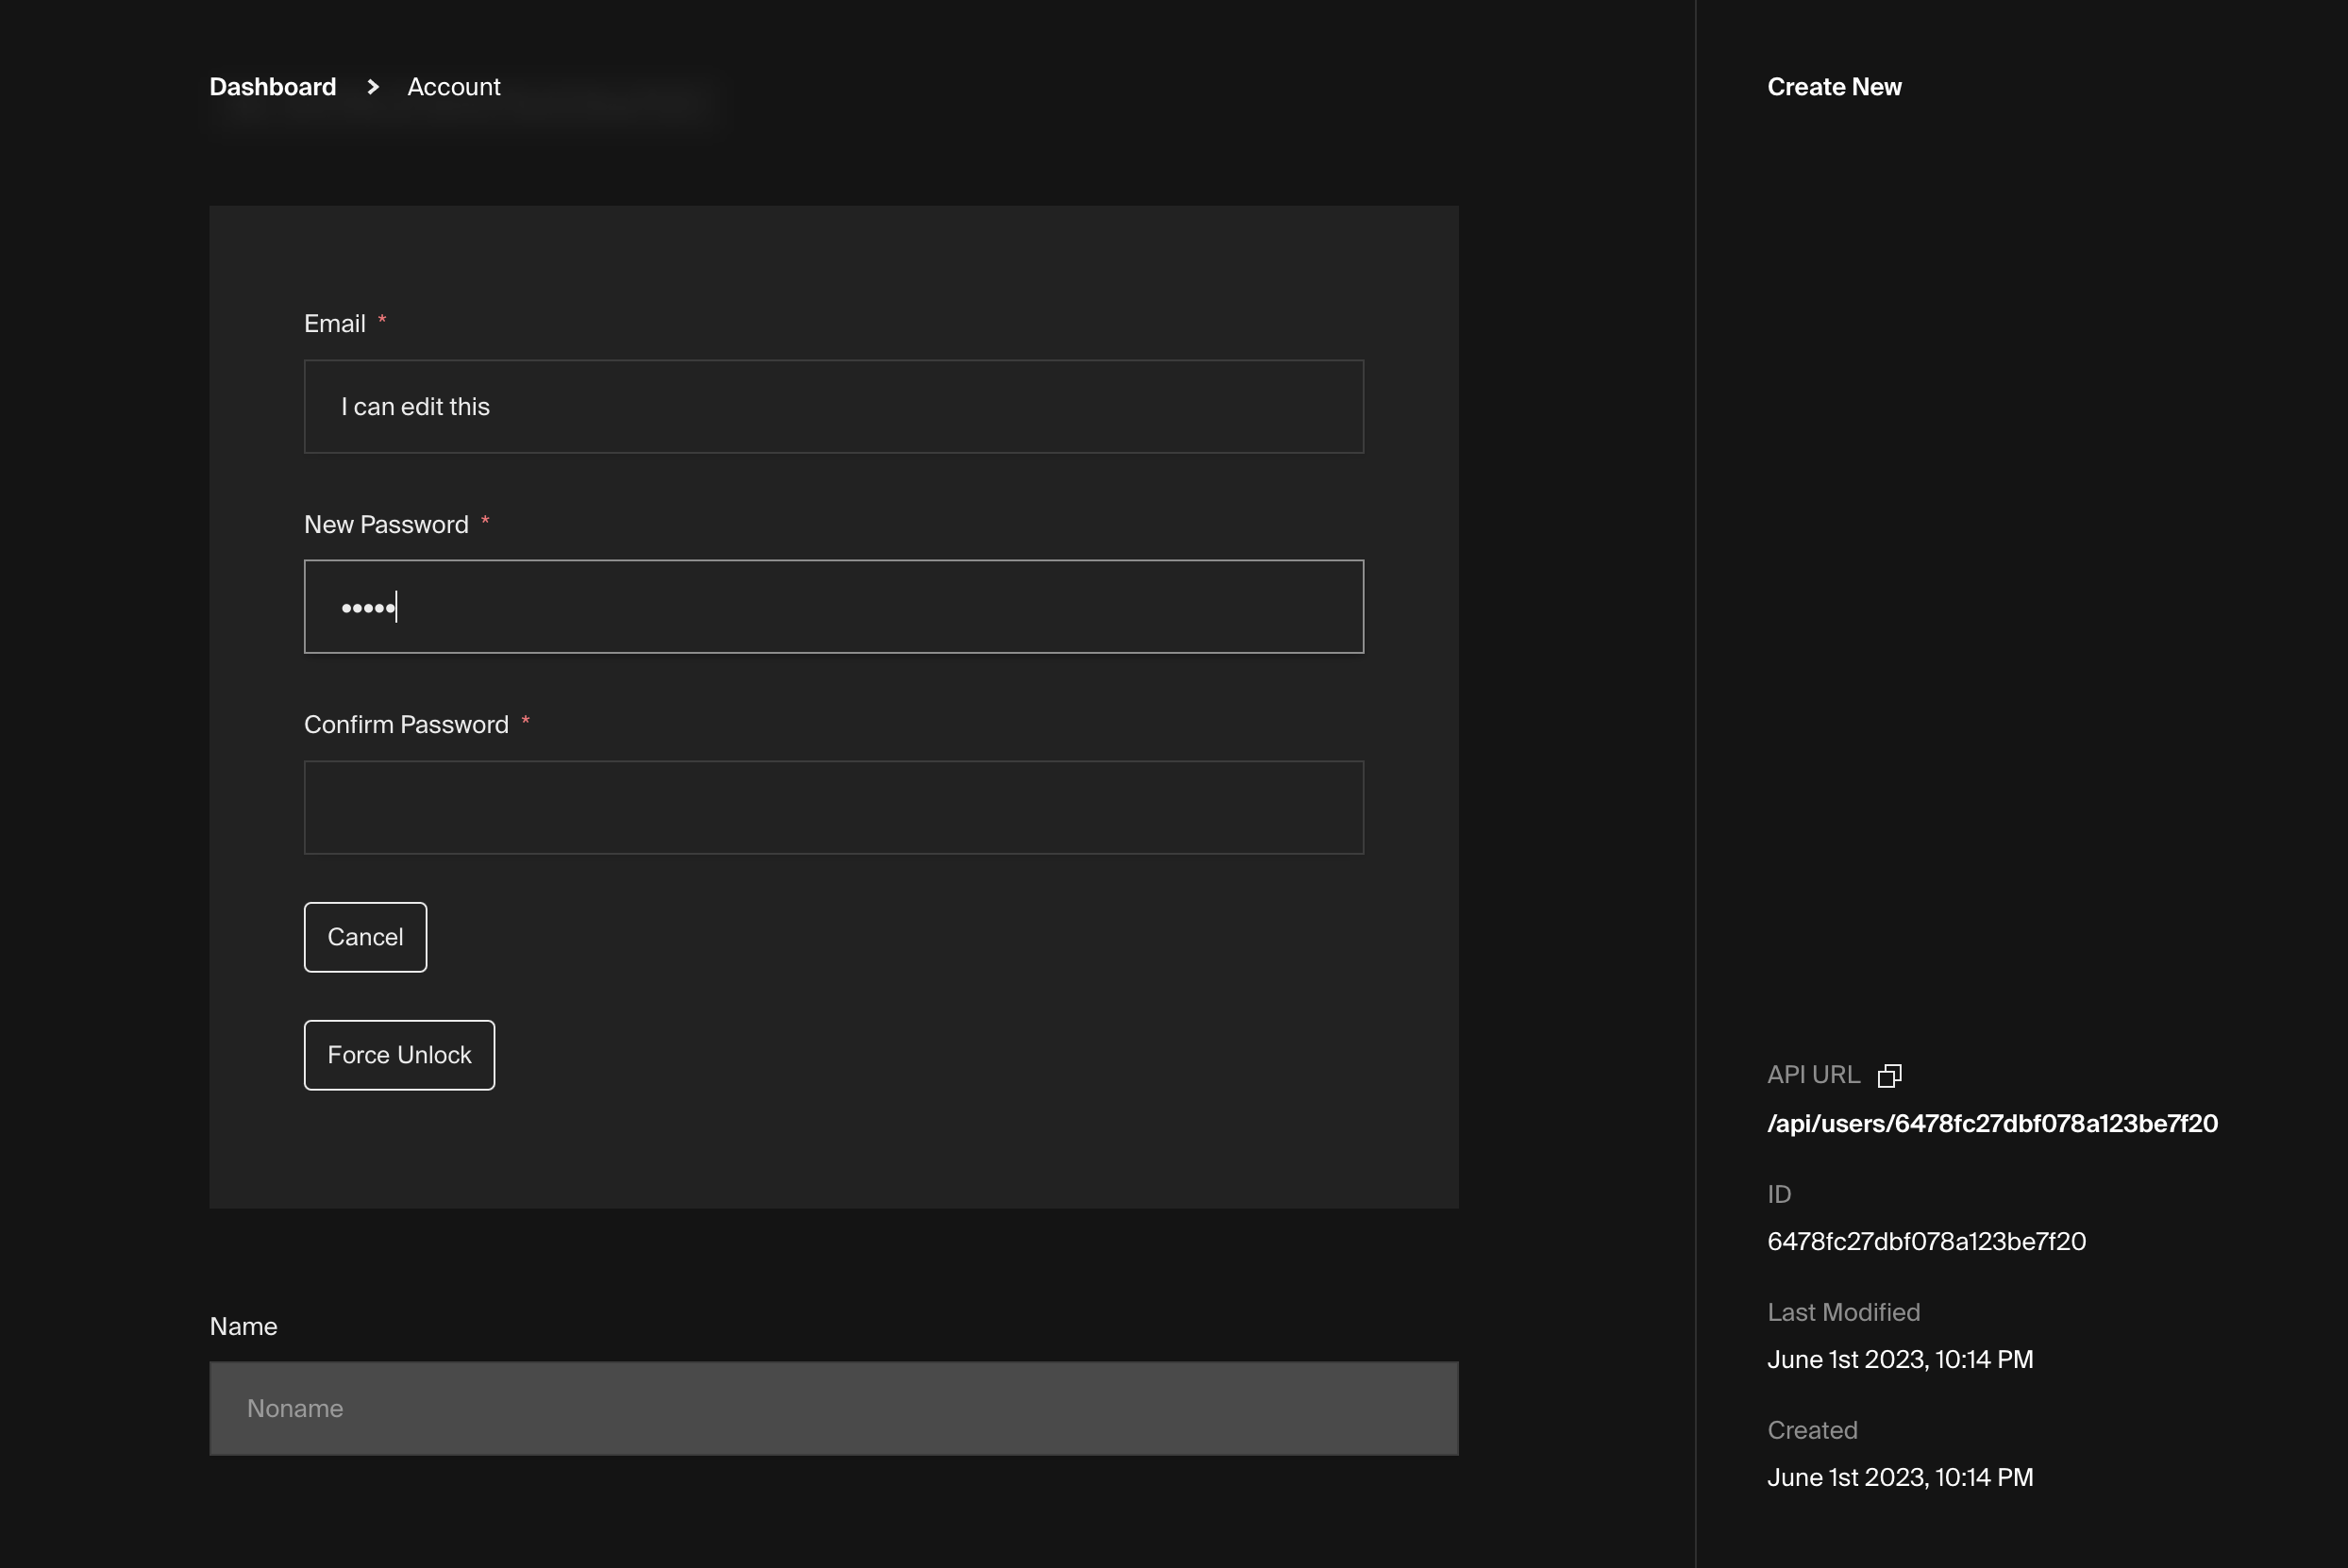2348x1568 pixels.
Task: Open the /api/users API URL link
Action: 1993,1123
